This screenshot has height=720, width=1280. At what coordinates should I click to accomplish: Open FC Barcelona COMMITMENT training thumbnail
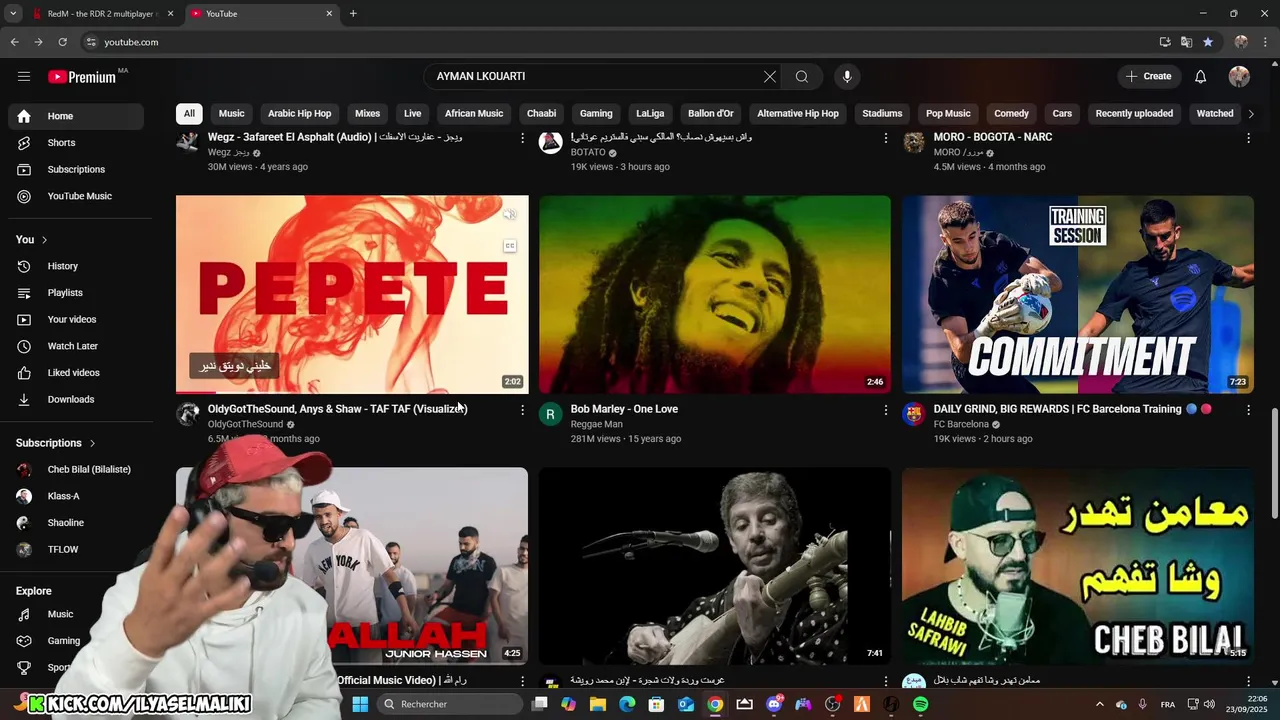1078,294
